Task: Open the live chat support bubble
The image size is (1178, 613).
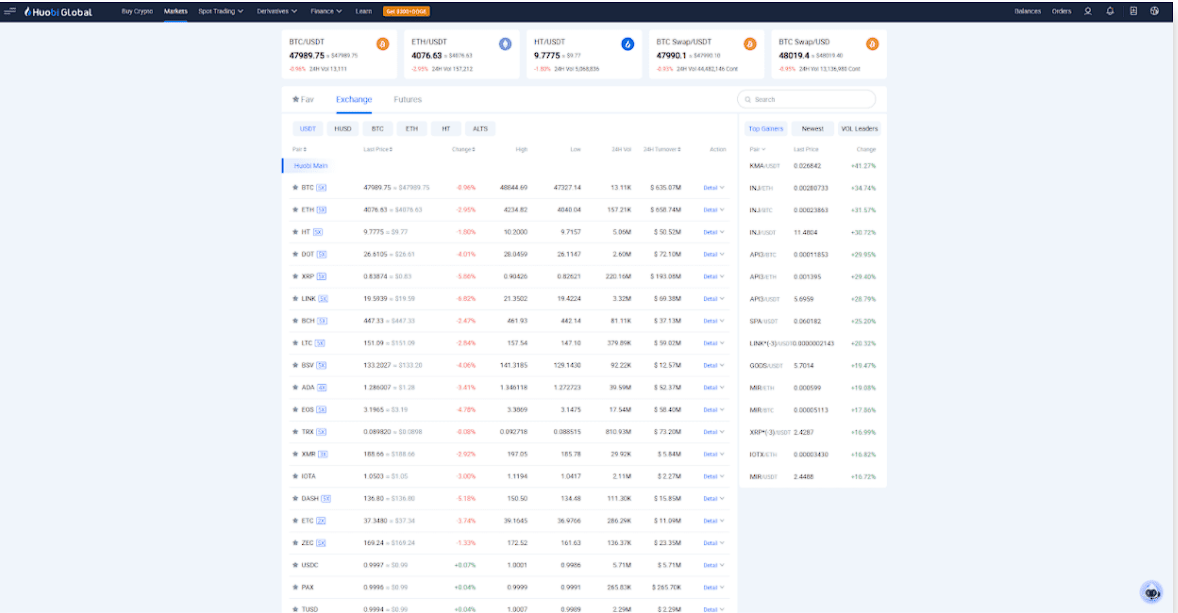Action: pyautogui.click(x=1151, y=592)
